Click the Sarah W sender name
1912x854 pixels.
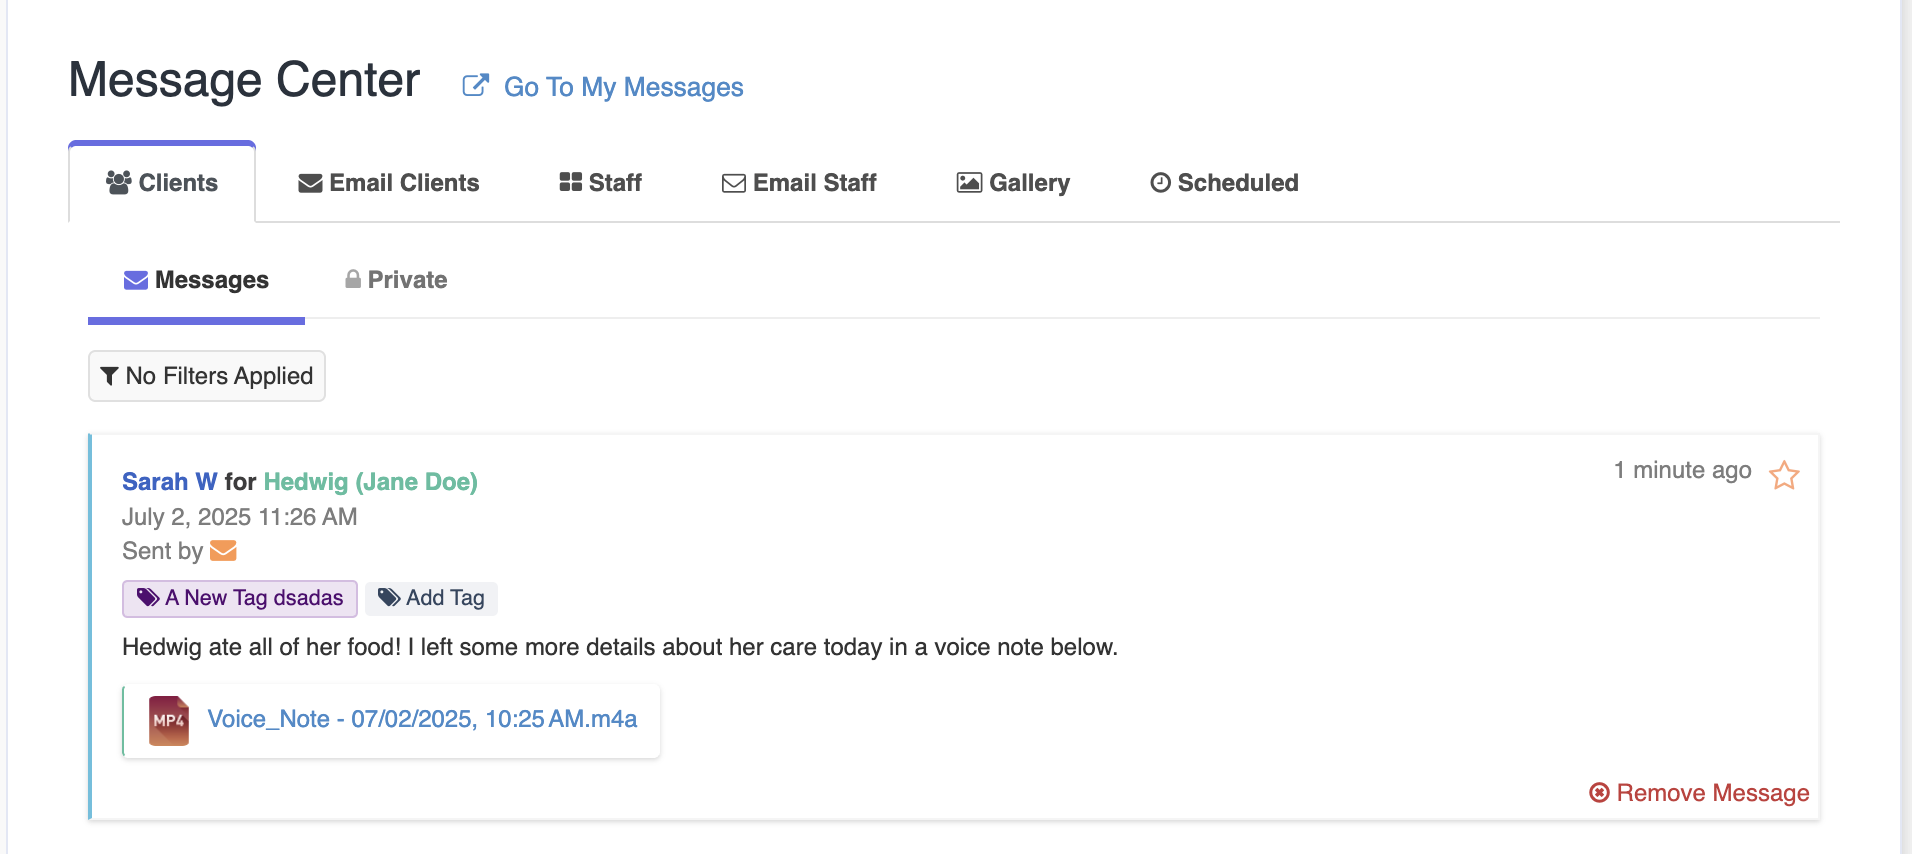pos(169,482)
